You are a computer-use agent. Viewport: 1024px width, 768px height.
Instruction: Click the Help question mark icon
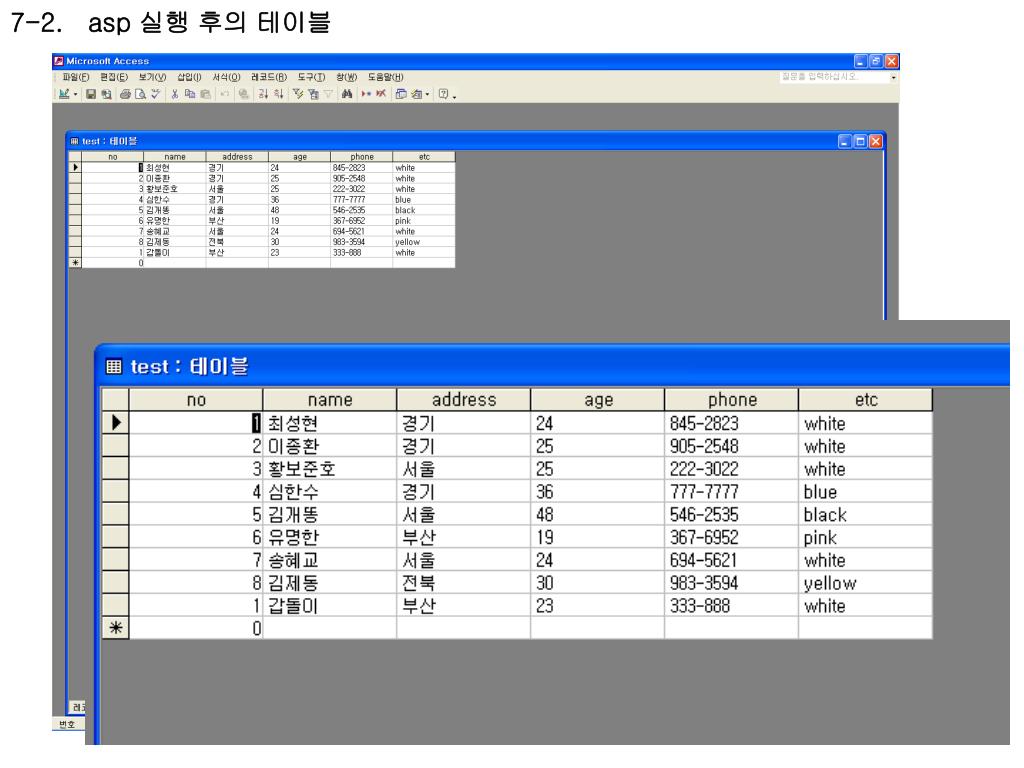(x=443, y=94)
